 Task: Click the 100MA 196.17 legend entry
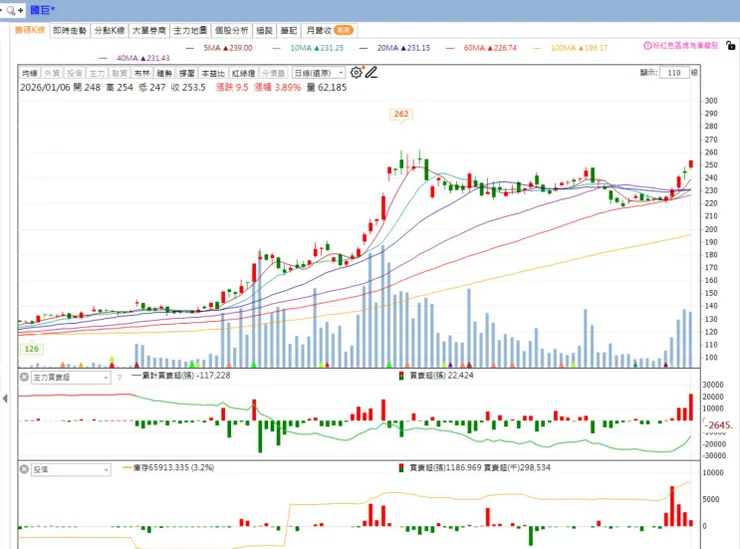571,48
